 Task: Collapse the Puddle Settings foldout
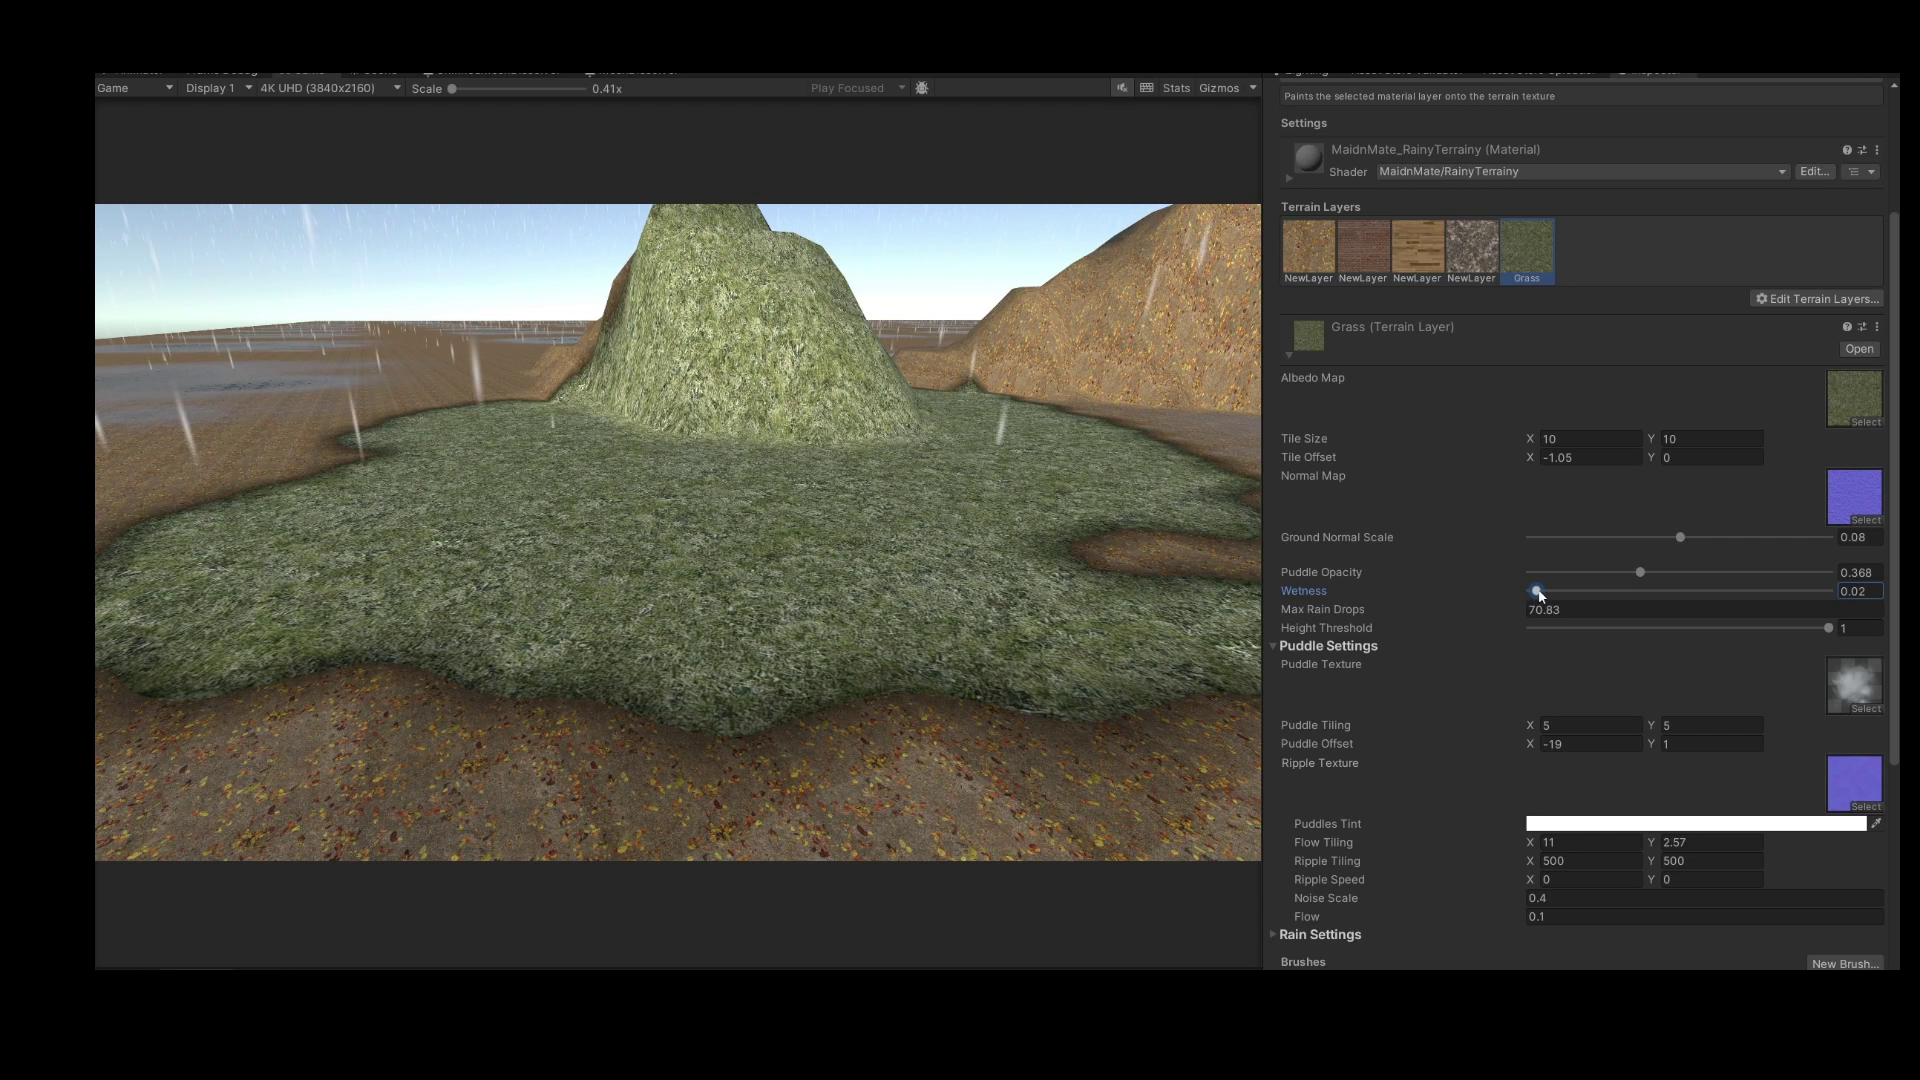[x=1273, y=646]
